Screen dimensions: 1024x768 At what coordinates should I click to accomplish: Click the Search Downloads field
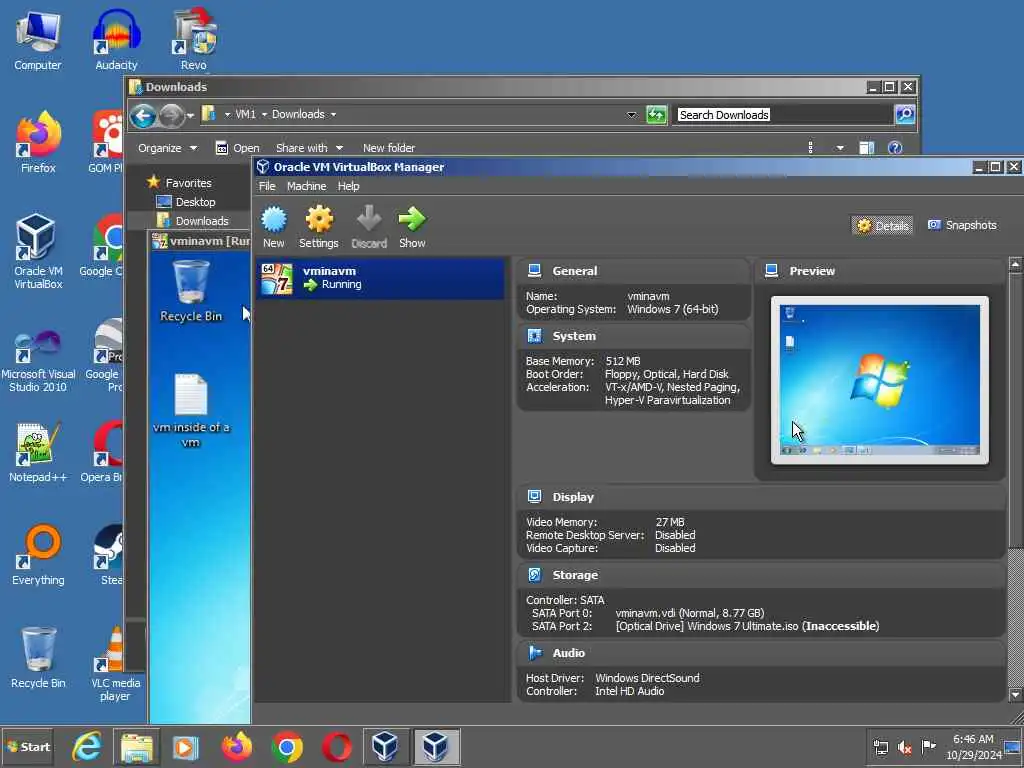click(x=782, y=115)
